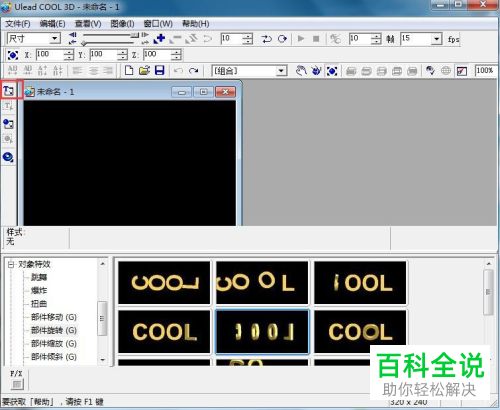Select the Insert Geometric Object tool
Viewport: 500px width, 410px height.
pos(9,157)
